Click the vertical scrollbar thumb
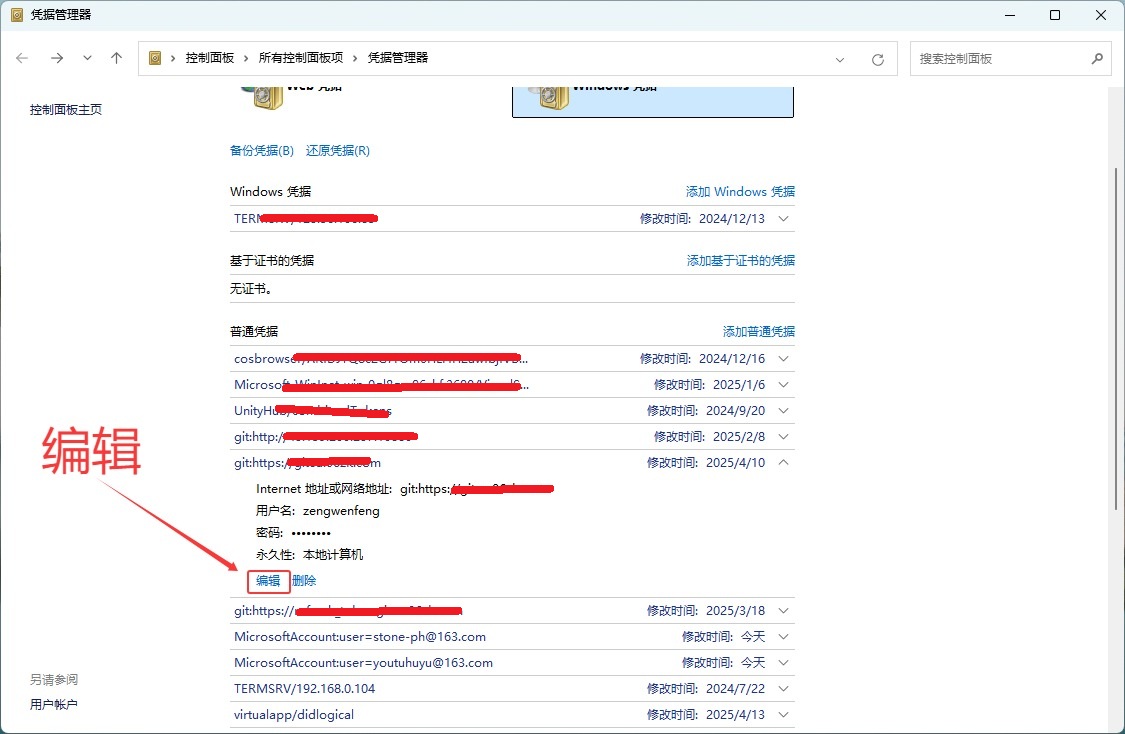 pyautogui.click(x=1116, y=337)
